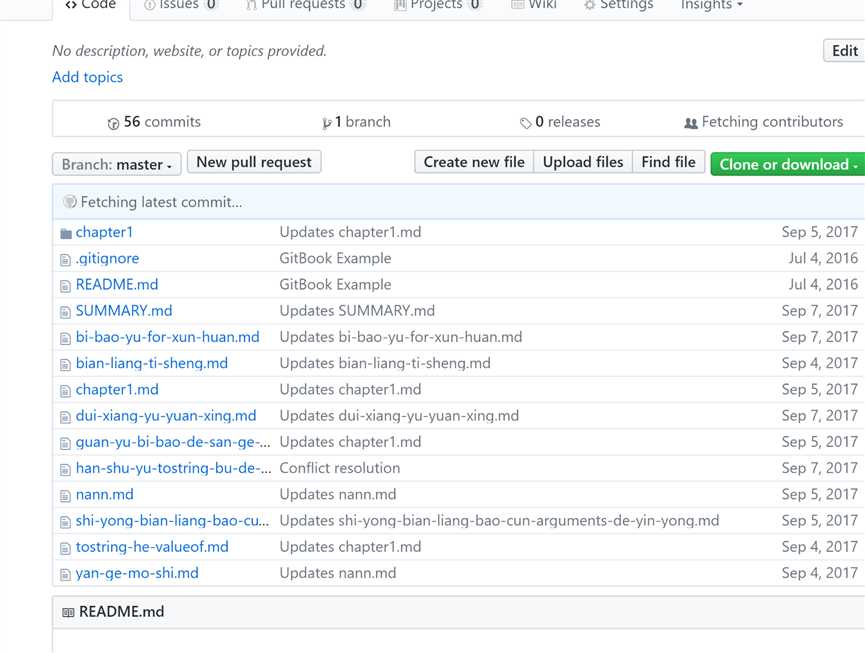Open the SUMMARY.md file
The height and width of the screenshot is (653, 865).
124,311
